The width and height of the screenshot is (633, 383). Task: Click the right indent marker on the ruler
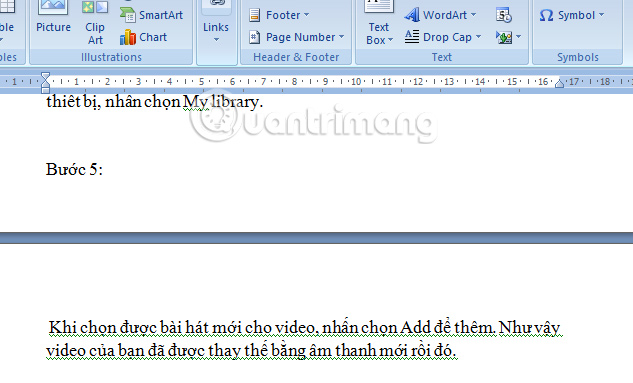pos(559,84)
